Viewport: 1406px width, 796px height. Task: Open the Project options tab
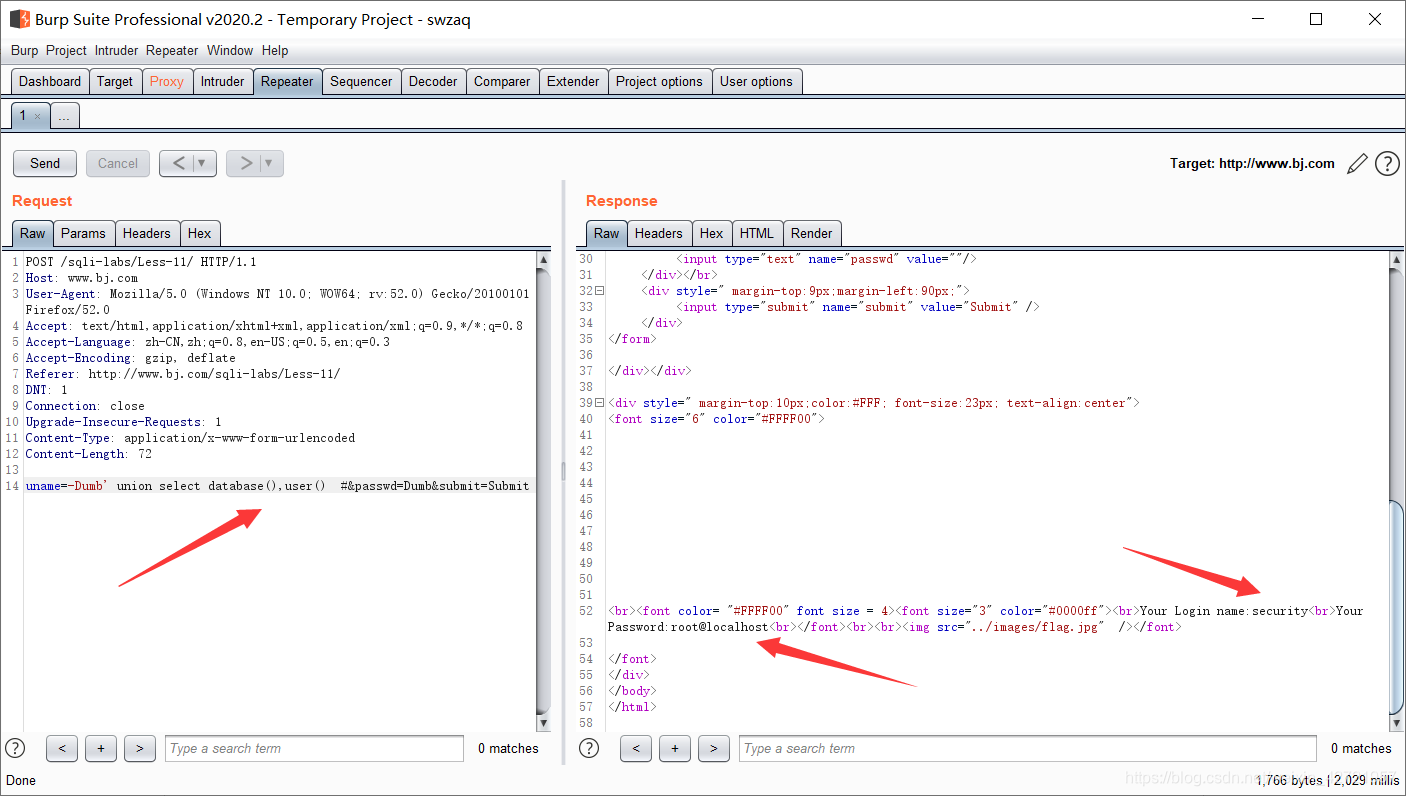(x=659, y=81)
